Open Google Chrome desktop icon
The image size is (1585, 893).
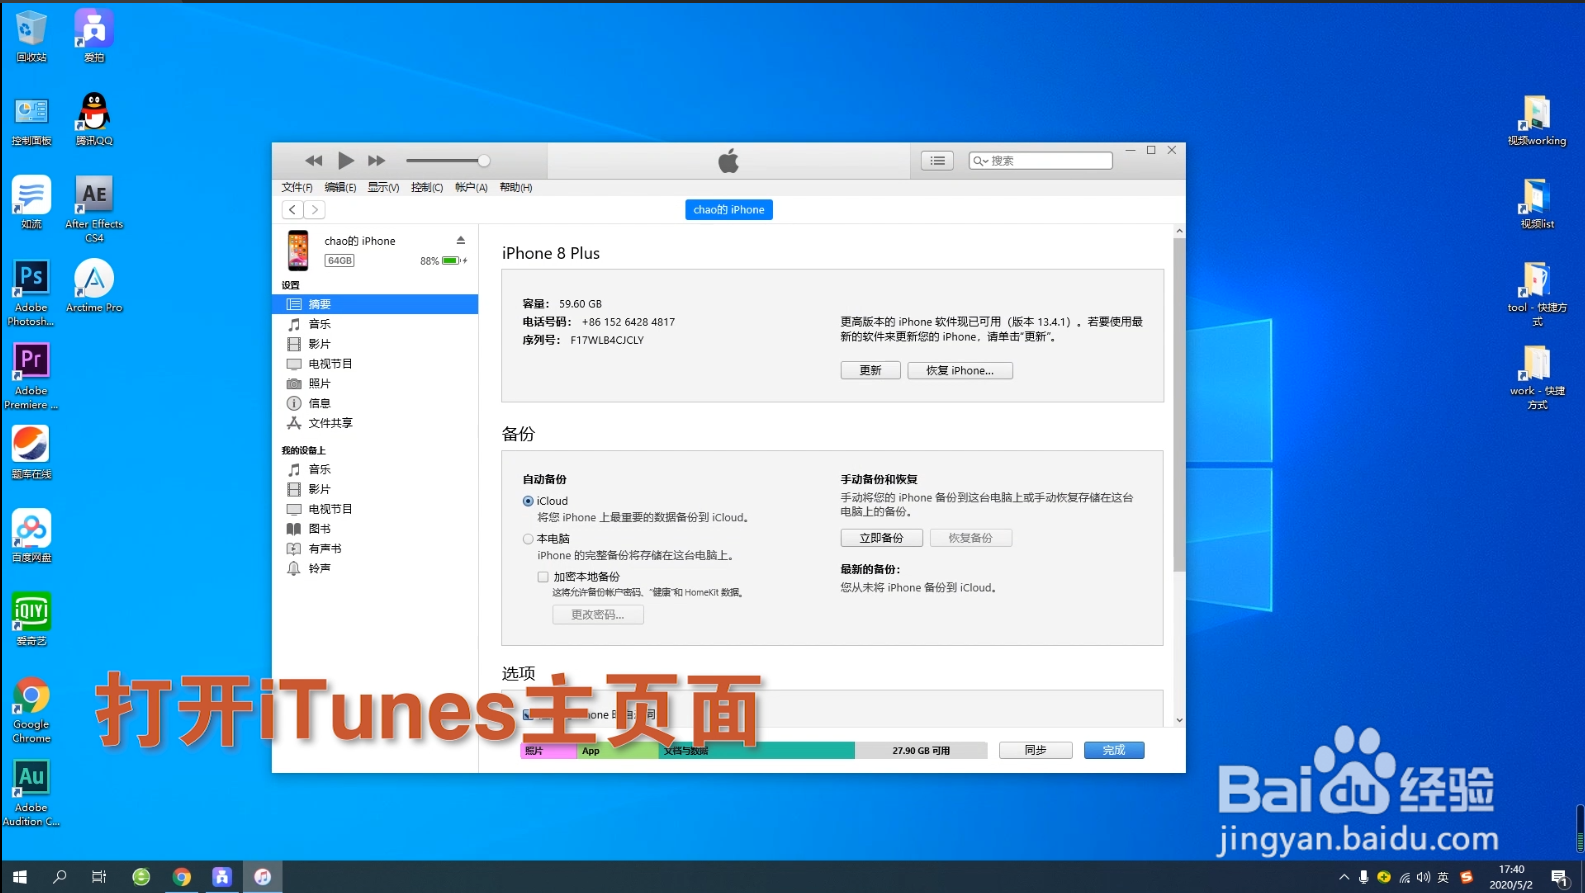pos(31,710)
